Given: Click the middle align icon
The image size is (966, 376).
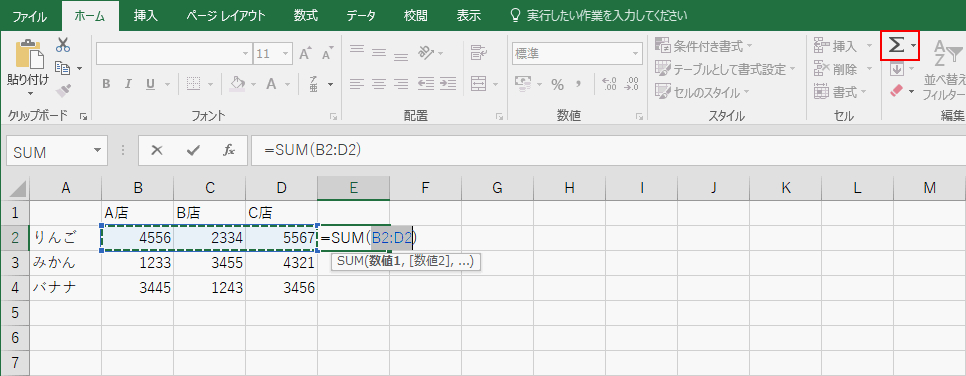Looking at the screenshot, I should (x=379, y=54).
